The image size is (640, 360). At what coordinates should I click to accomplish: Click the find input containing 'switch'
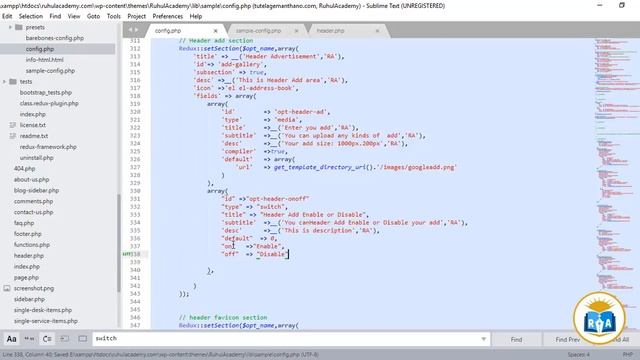[x=286, y=339]
